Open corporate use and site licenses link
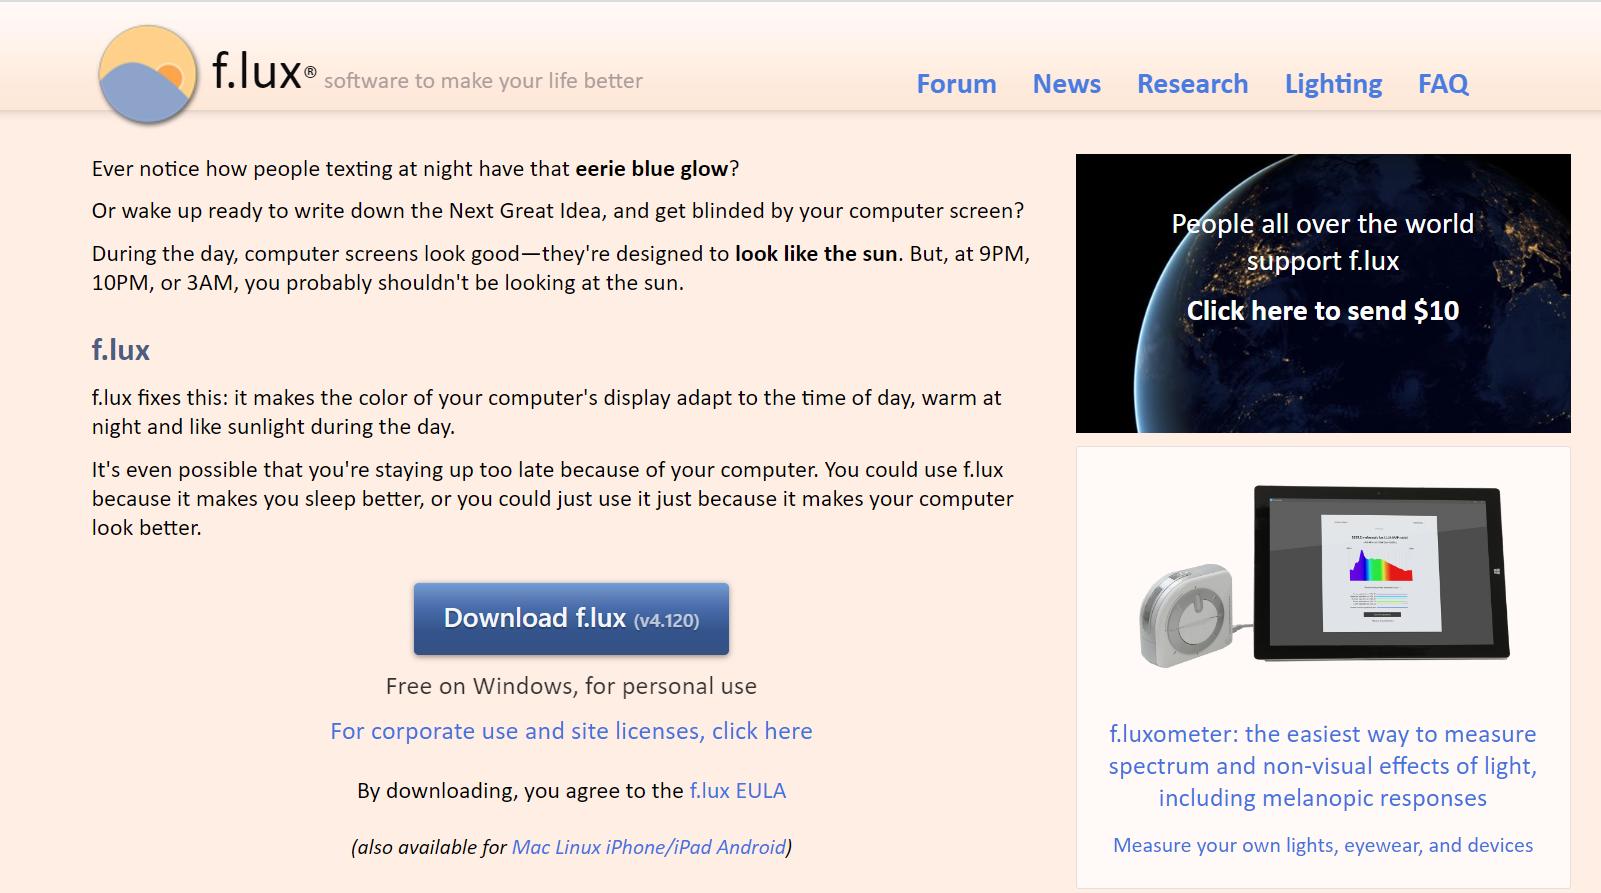Image resolution: width=1601 pixels, height=893 pixels. (571, 731)
